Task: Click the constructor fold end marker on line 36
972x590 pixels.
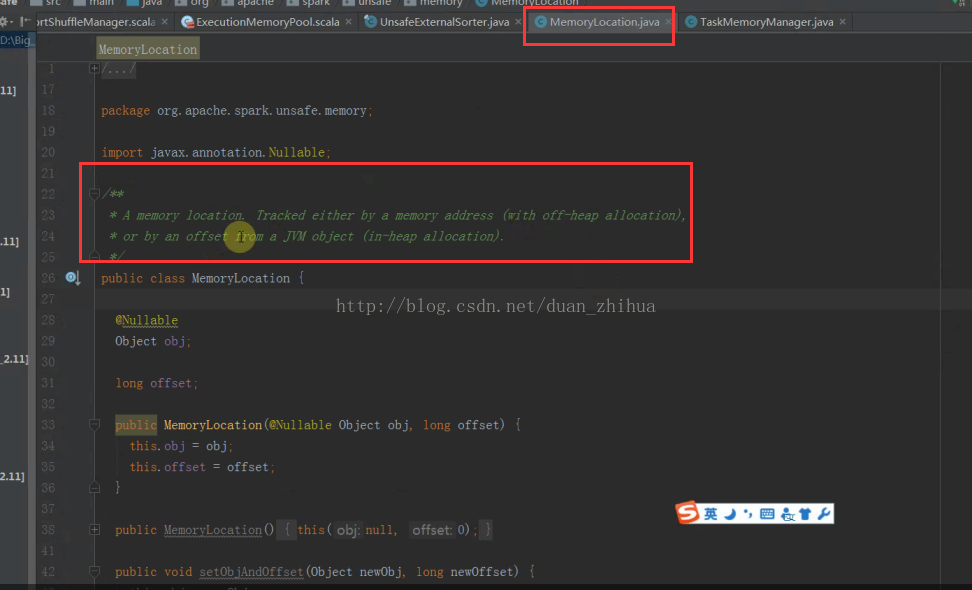Action: (94, 488)
